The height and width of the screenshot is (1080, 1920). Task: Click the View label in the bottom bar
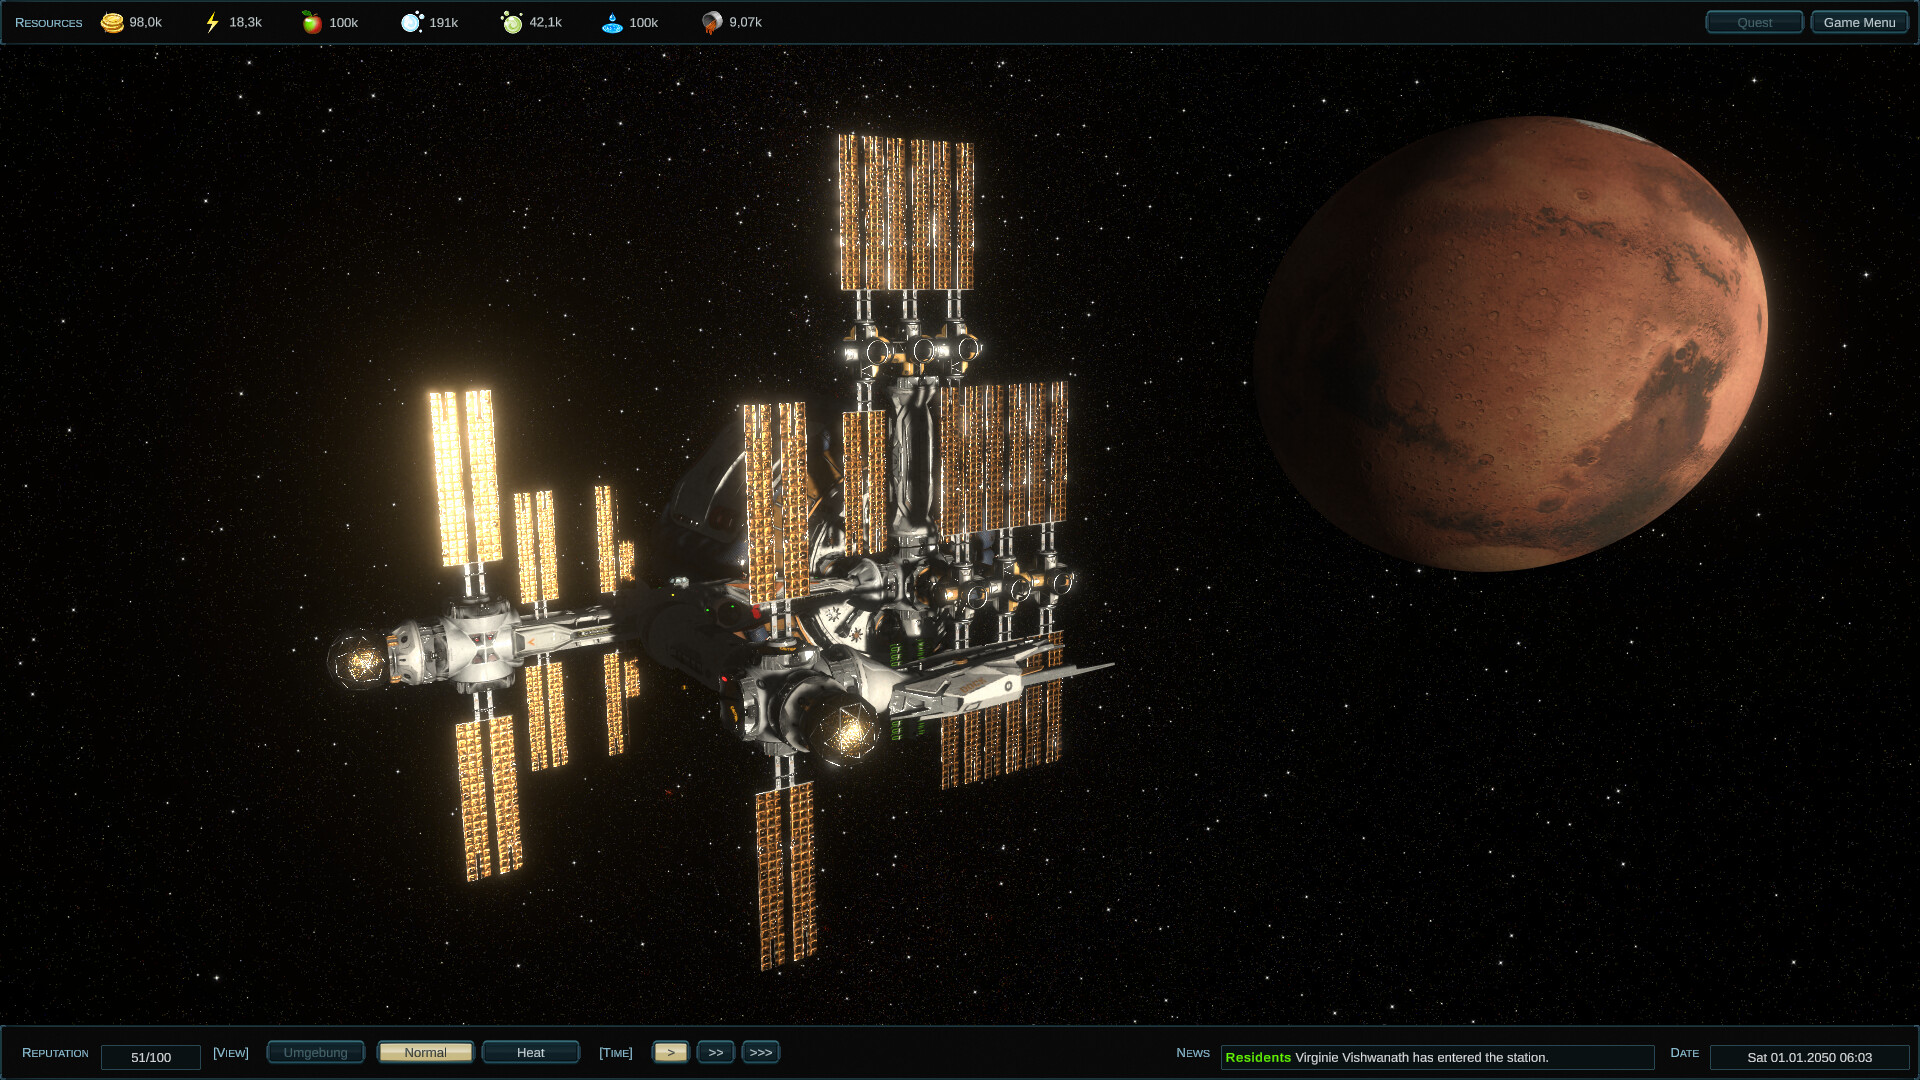pyautogui.click(x=231, y=1052)
